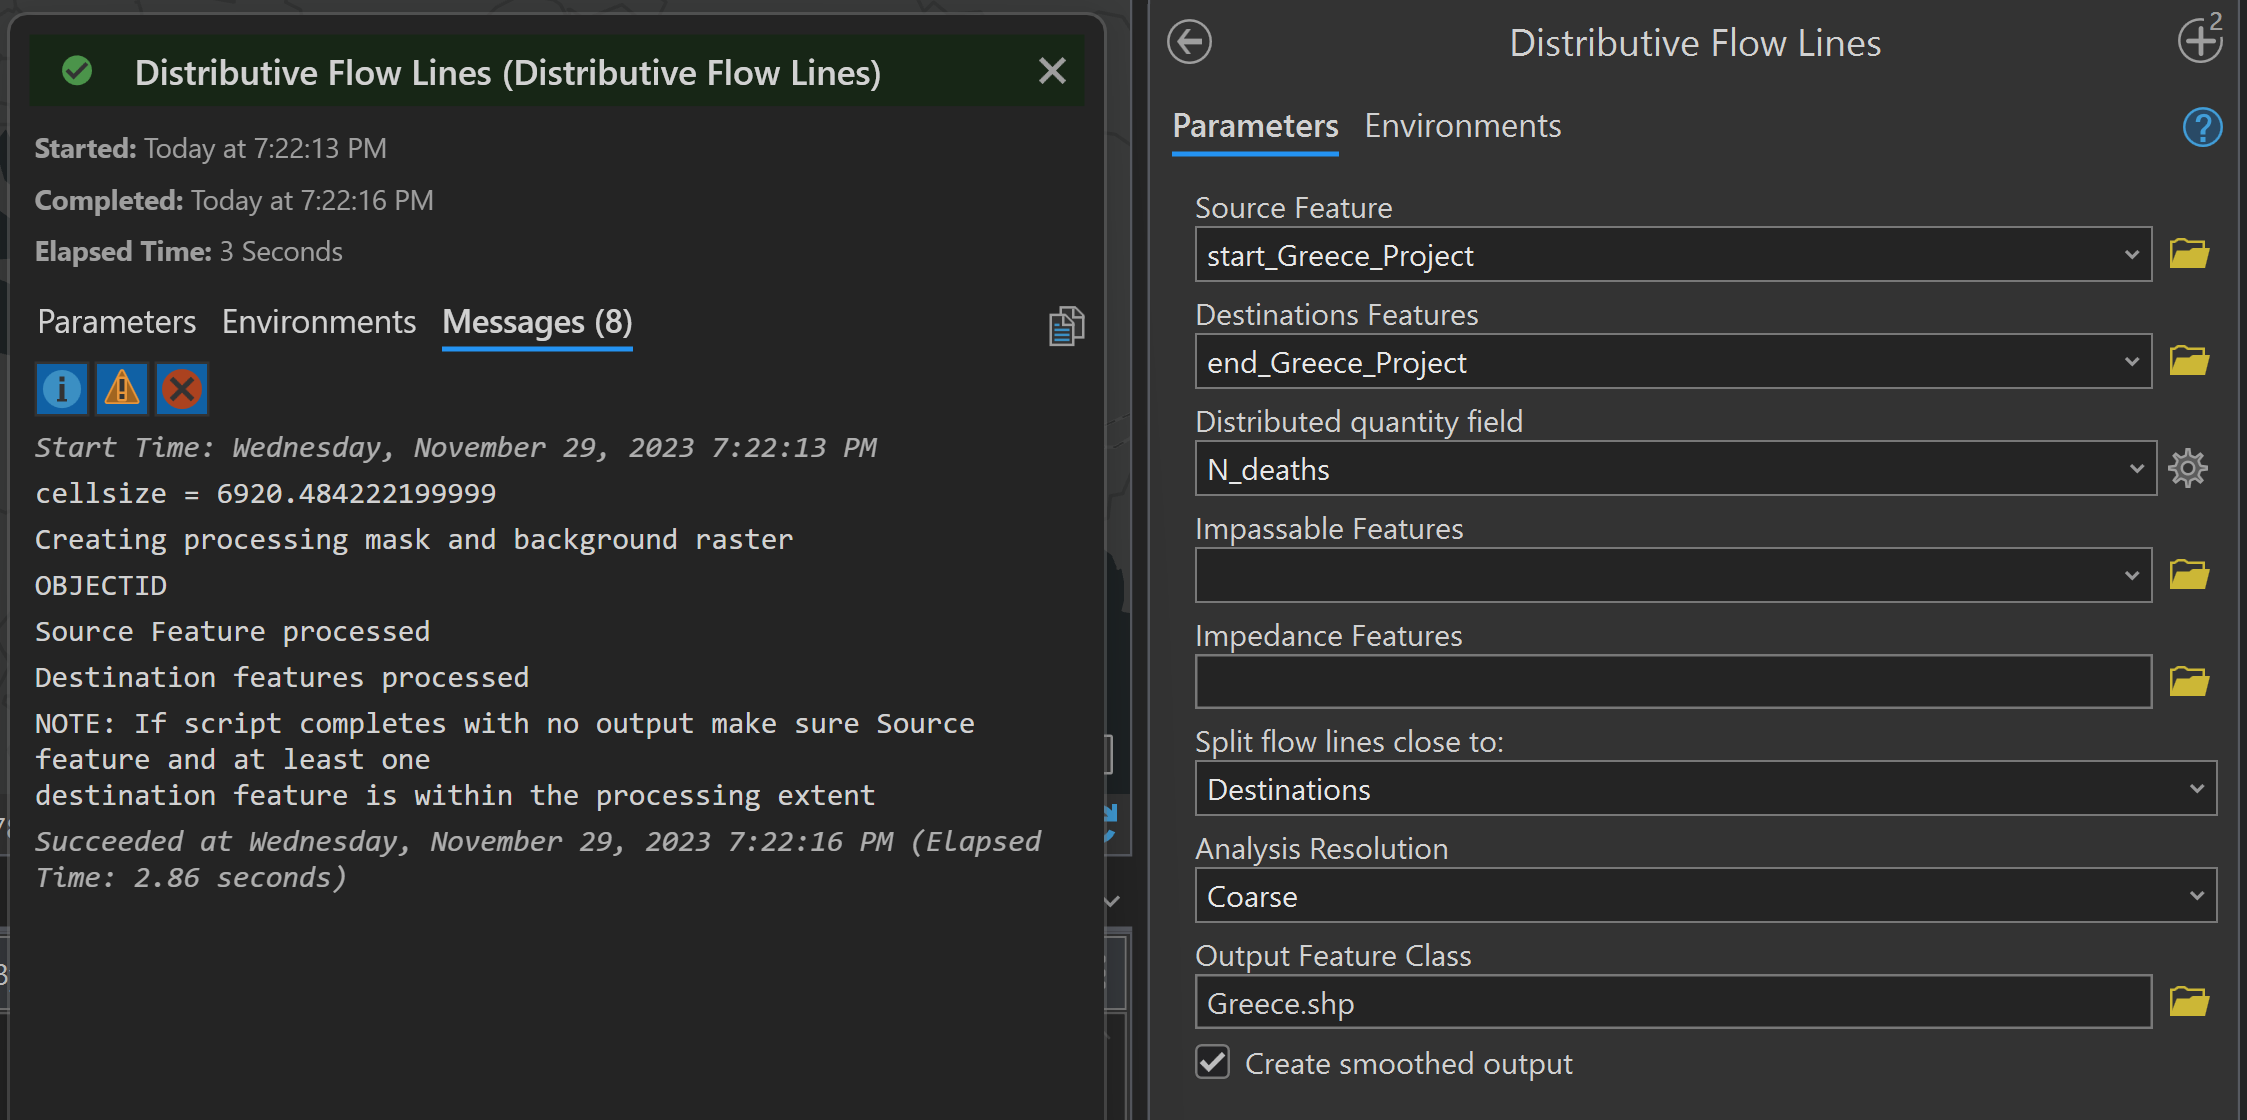Viewport: 2247px width, 1120px height.
Task: Browse for a Destinations Features file
Action: tap(2189, 361)
